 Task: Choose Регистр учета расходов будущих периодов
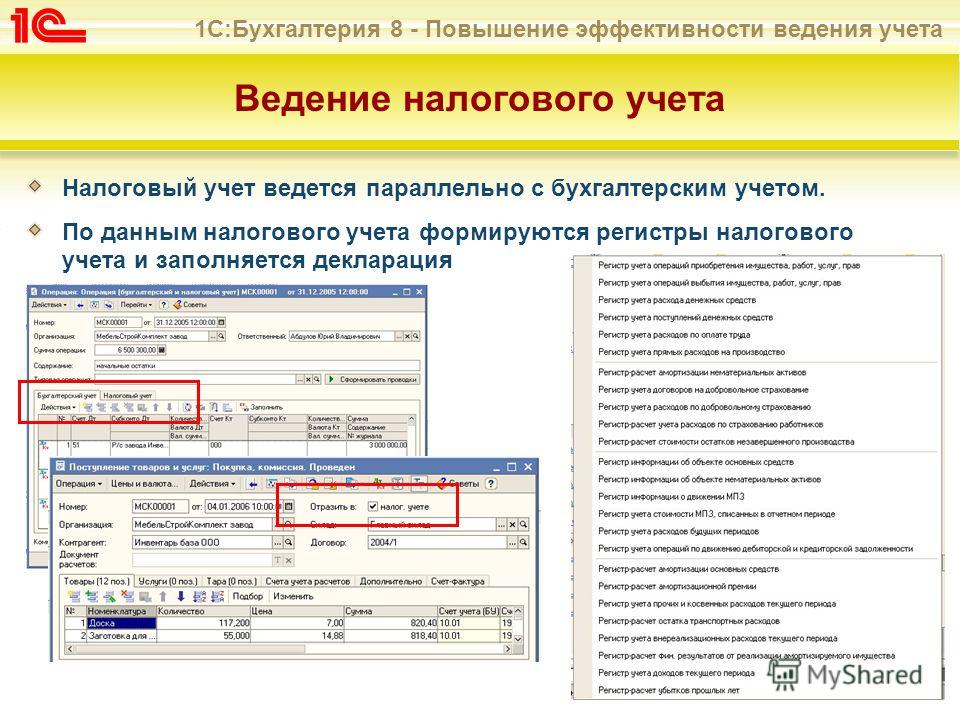(x=678, y=531)
